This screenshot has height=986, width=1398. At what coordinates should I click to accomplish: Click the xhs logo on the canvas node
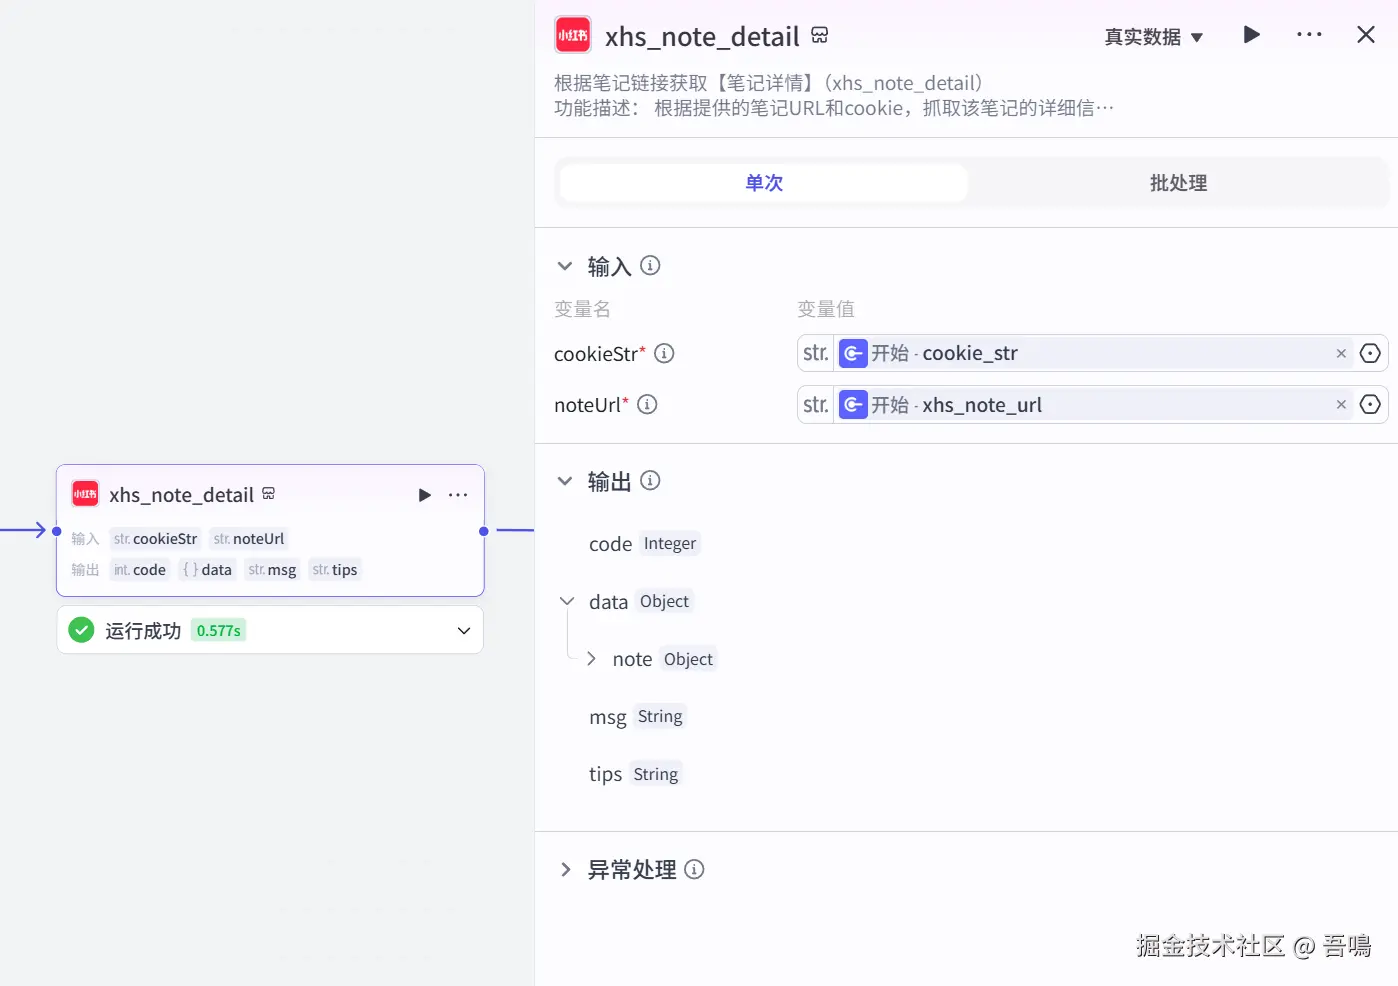[85, 494]
